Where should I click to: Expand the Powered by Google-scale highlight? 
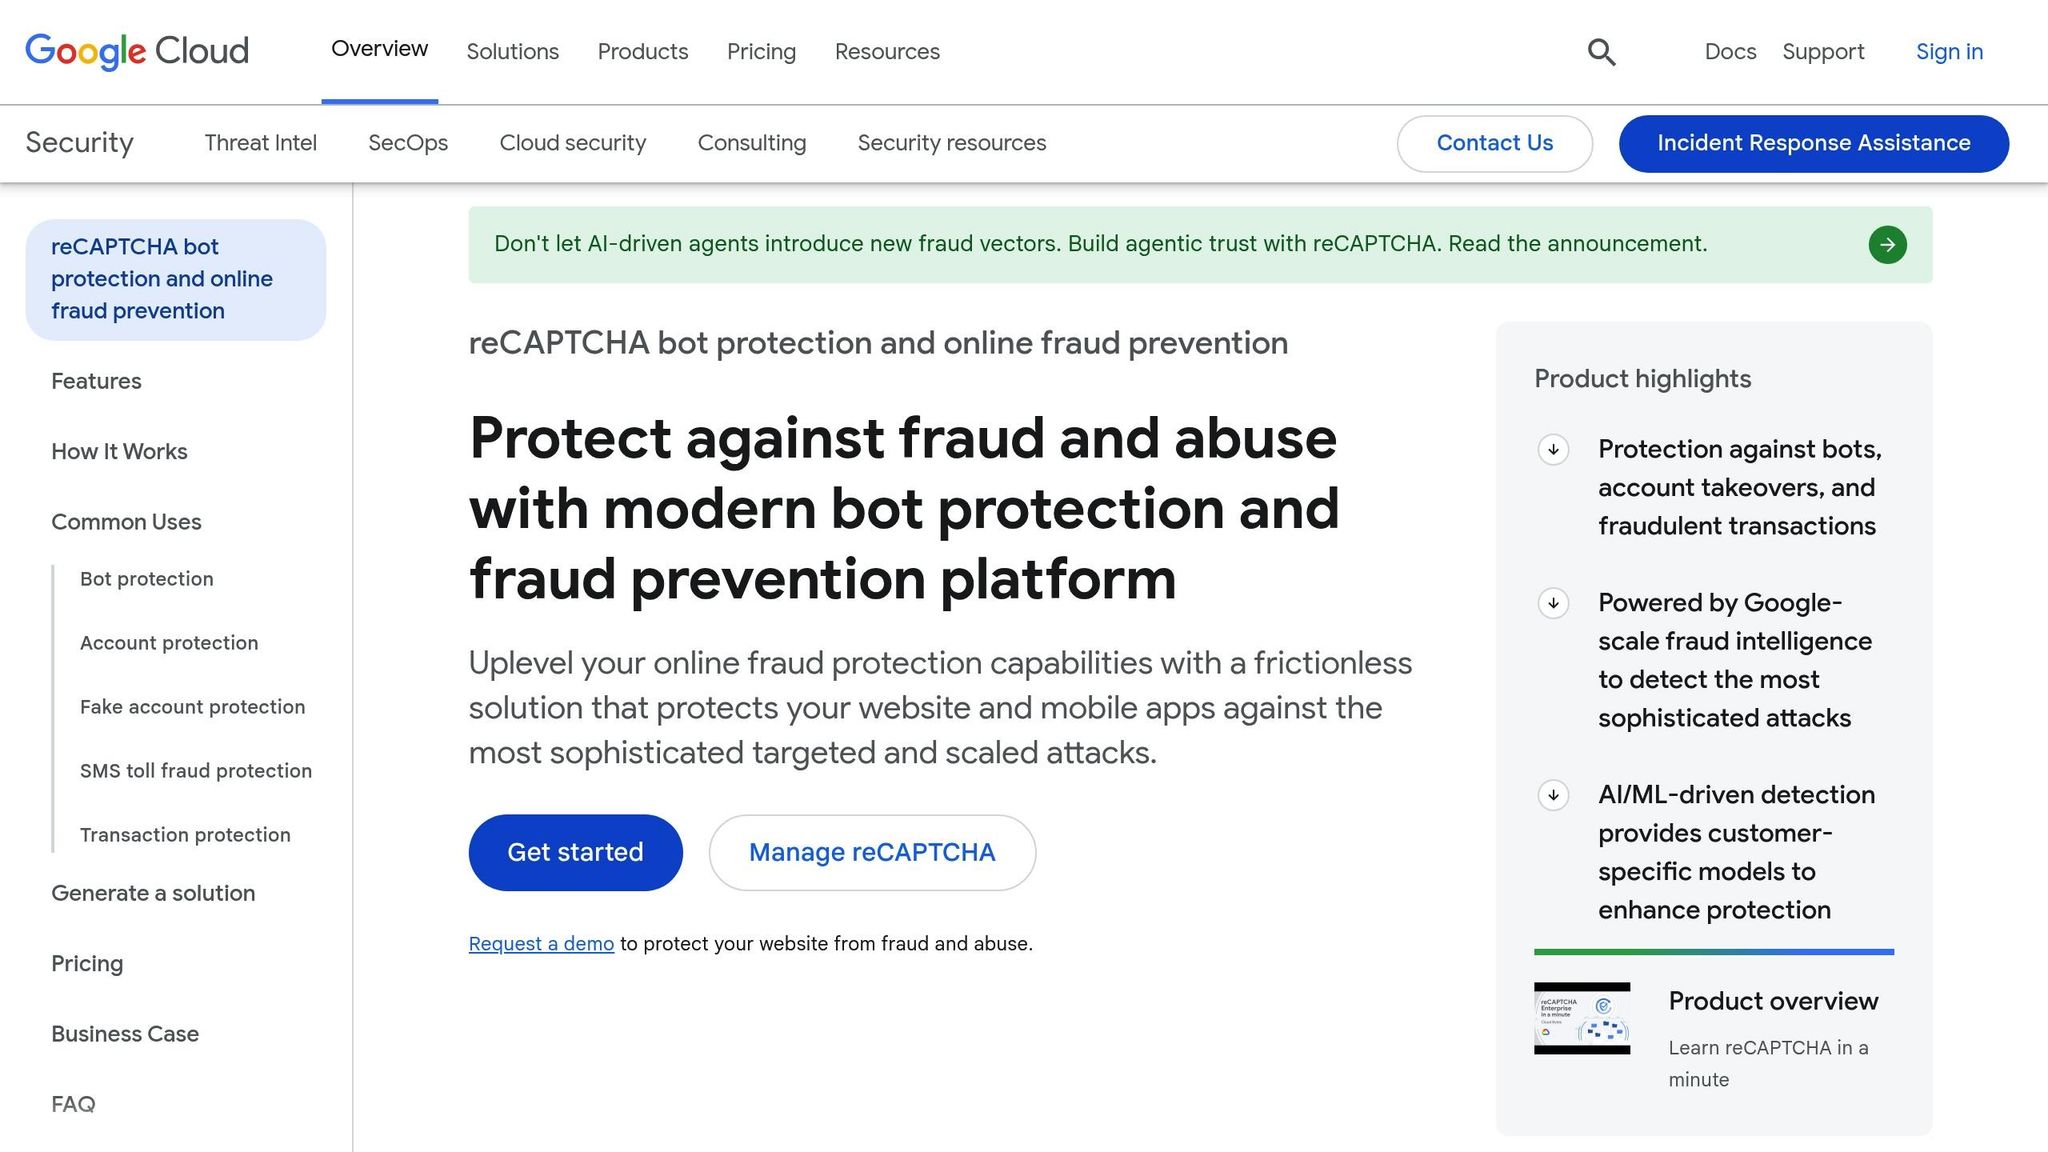pyautogui.click(x=1553, y=603)
